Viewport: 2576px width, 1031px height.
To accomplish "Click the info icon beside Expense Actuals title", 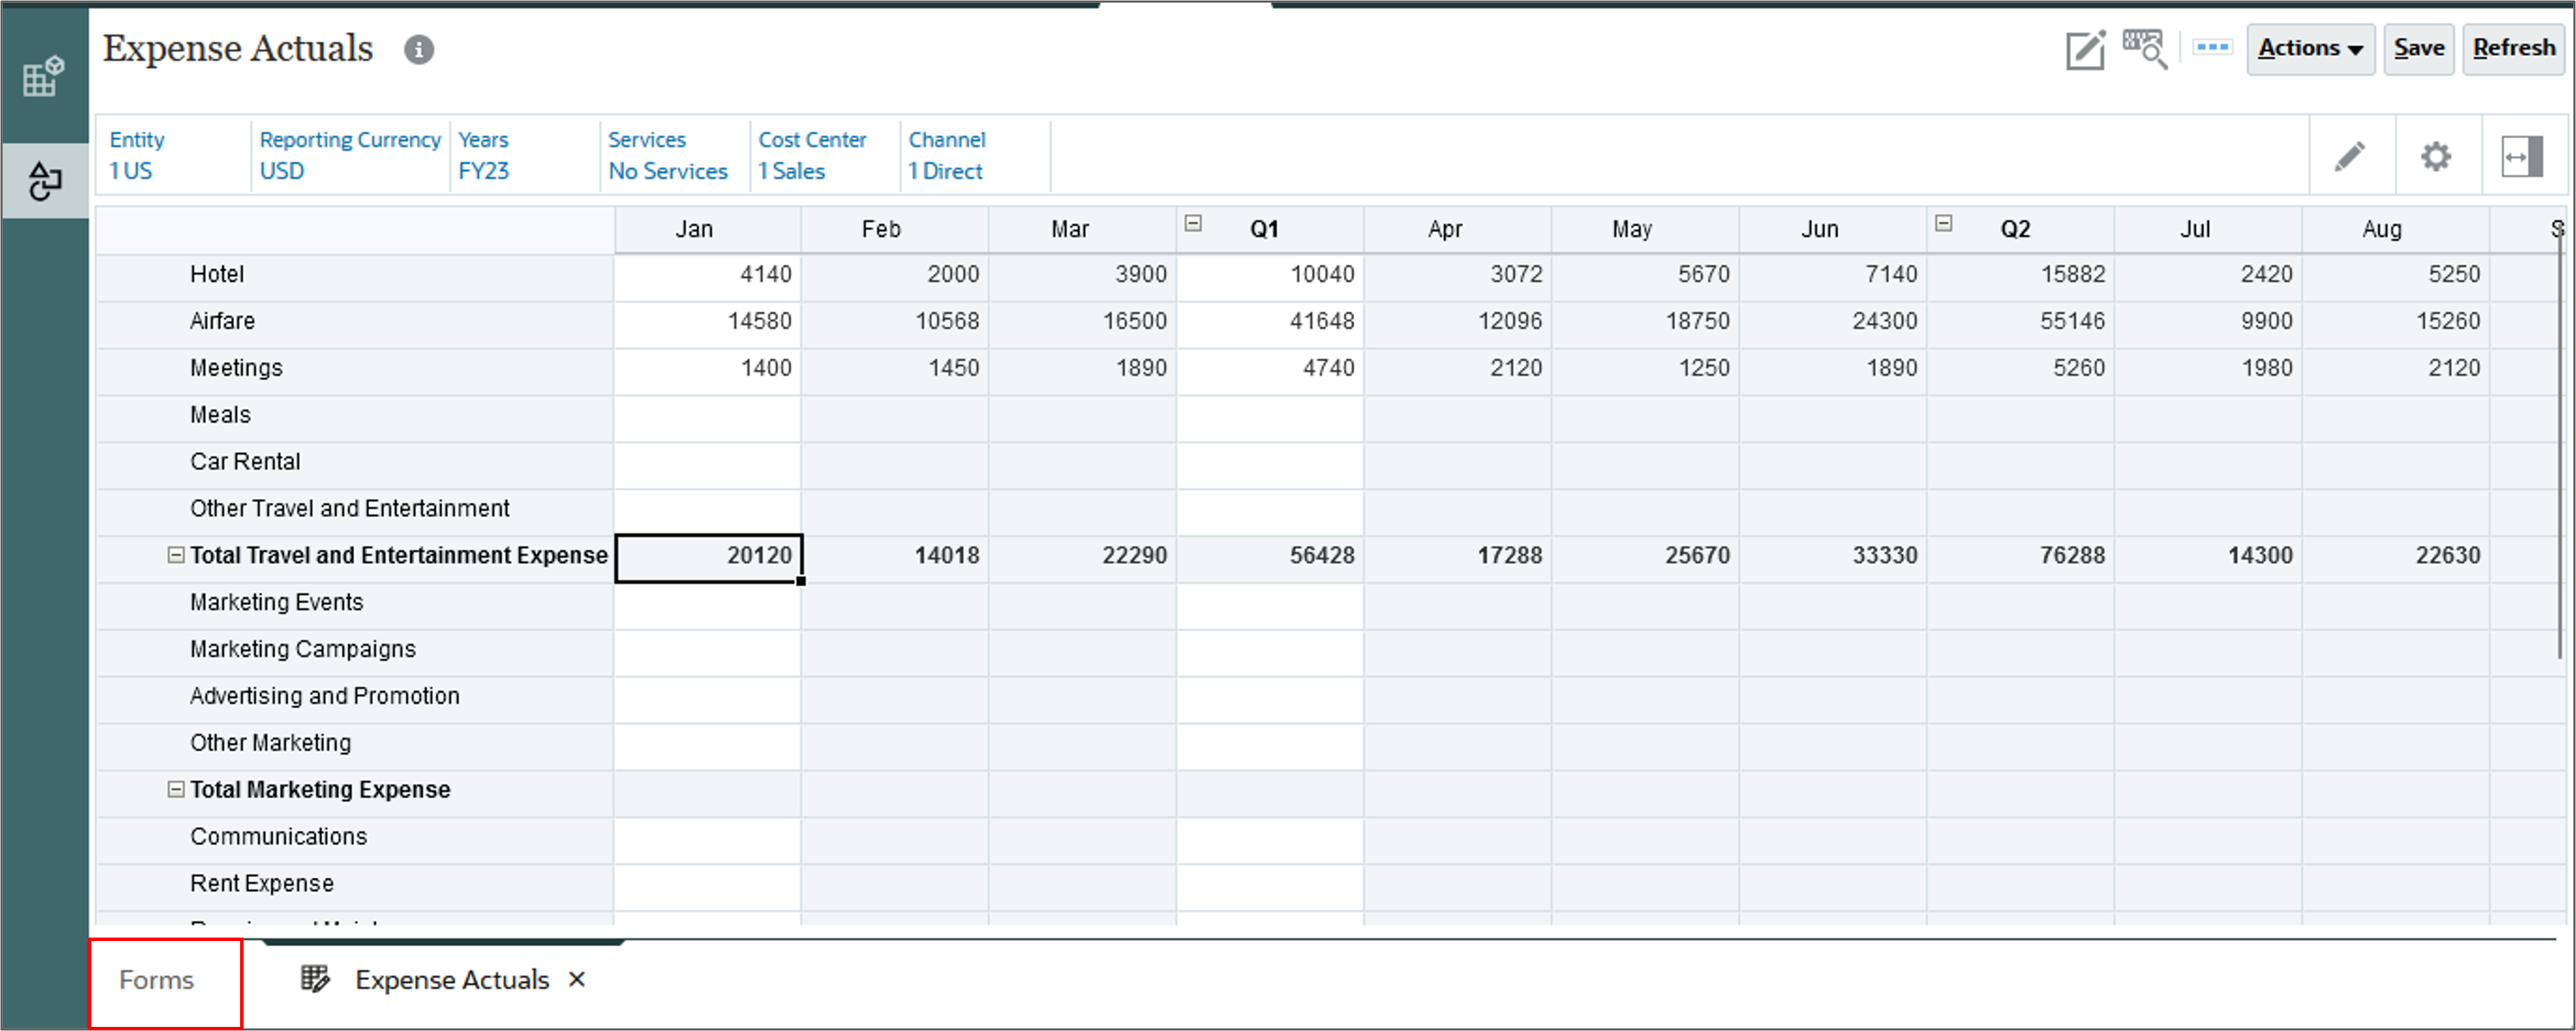I will pos(420,49).
